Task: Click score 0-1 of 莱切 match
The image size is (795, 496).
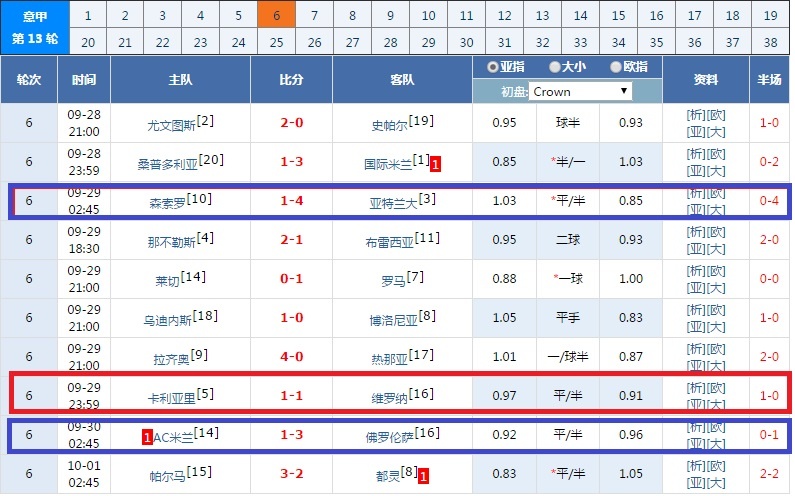Action: point(292,279)
